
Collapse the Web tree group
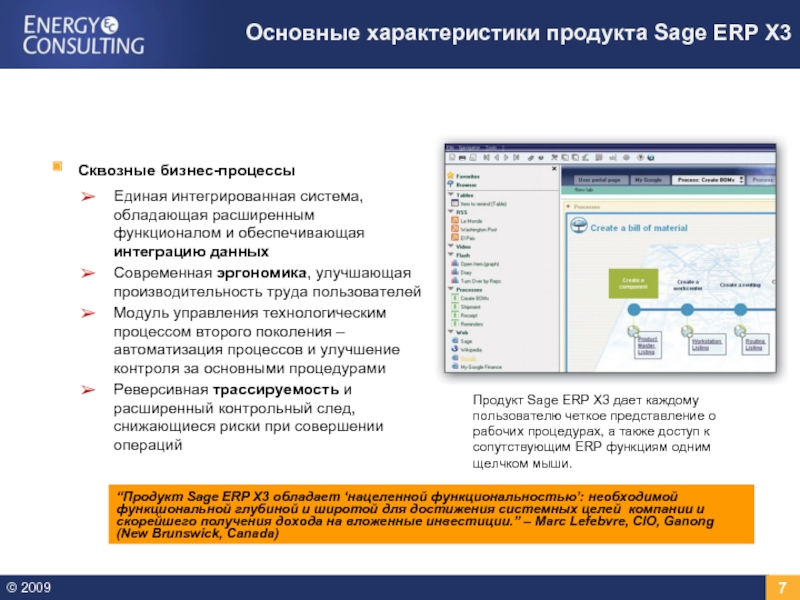tap(451, 332)
